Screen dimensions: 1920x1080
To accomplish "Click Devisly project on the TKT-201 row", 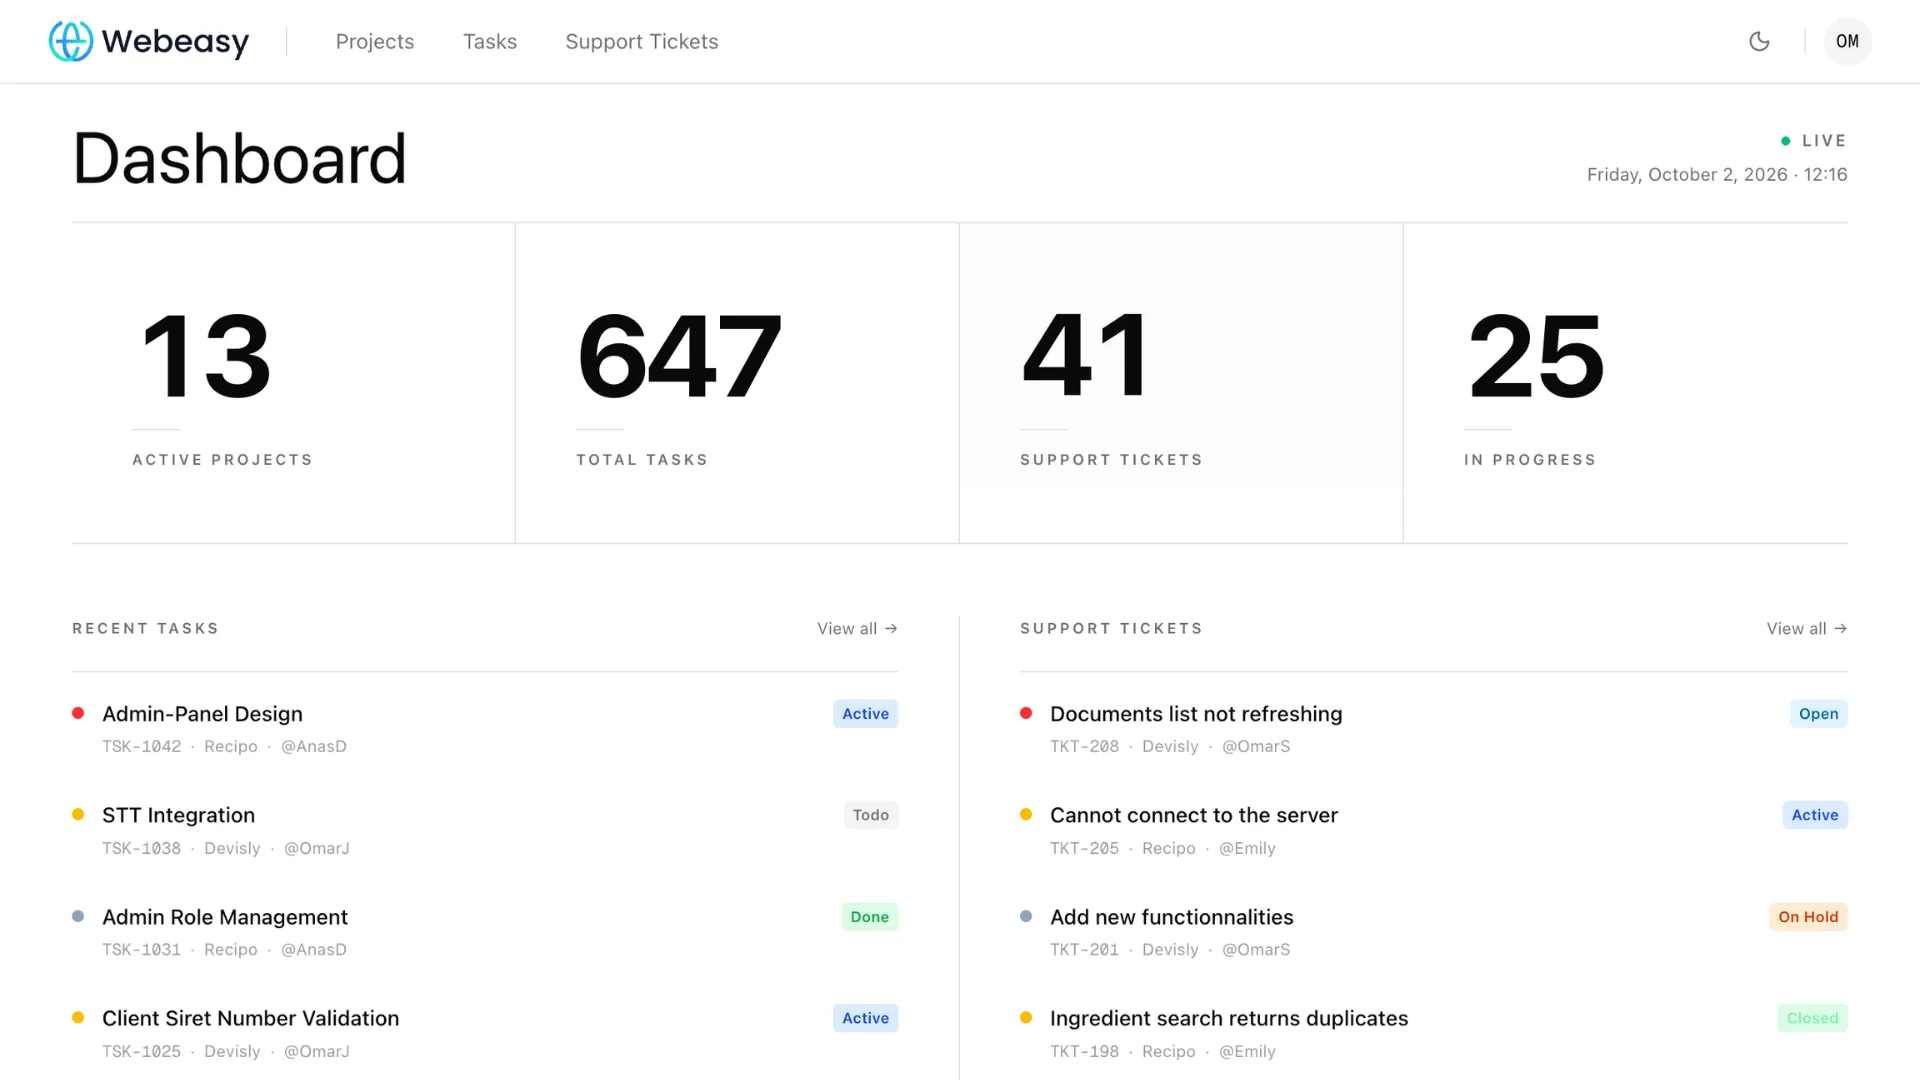I will [1170, 949].
